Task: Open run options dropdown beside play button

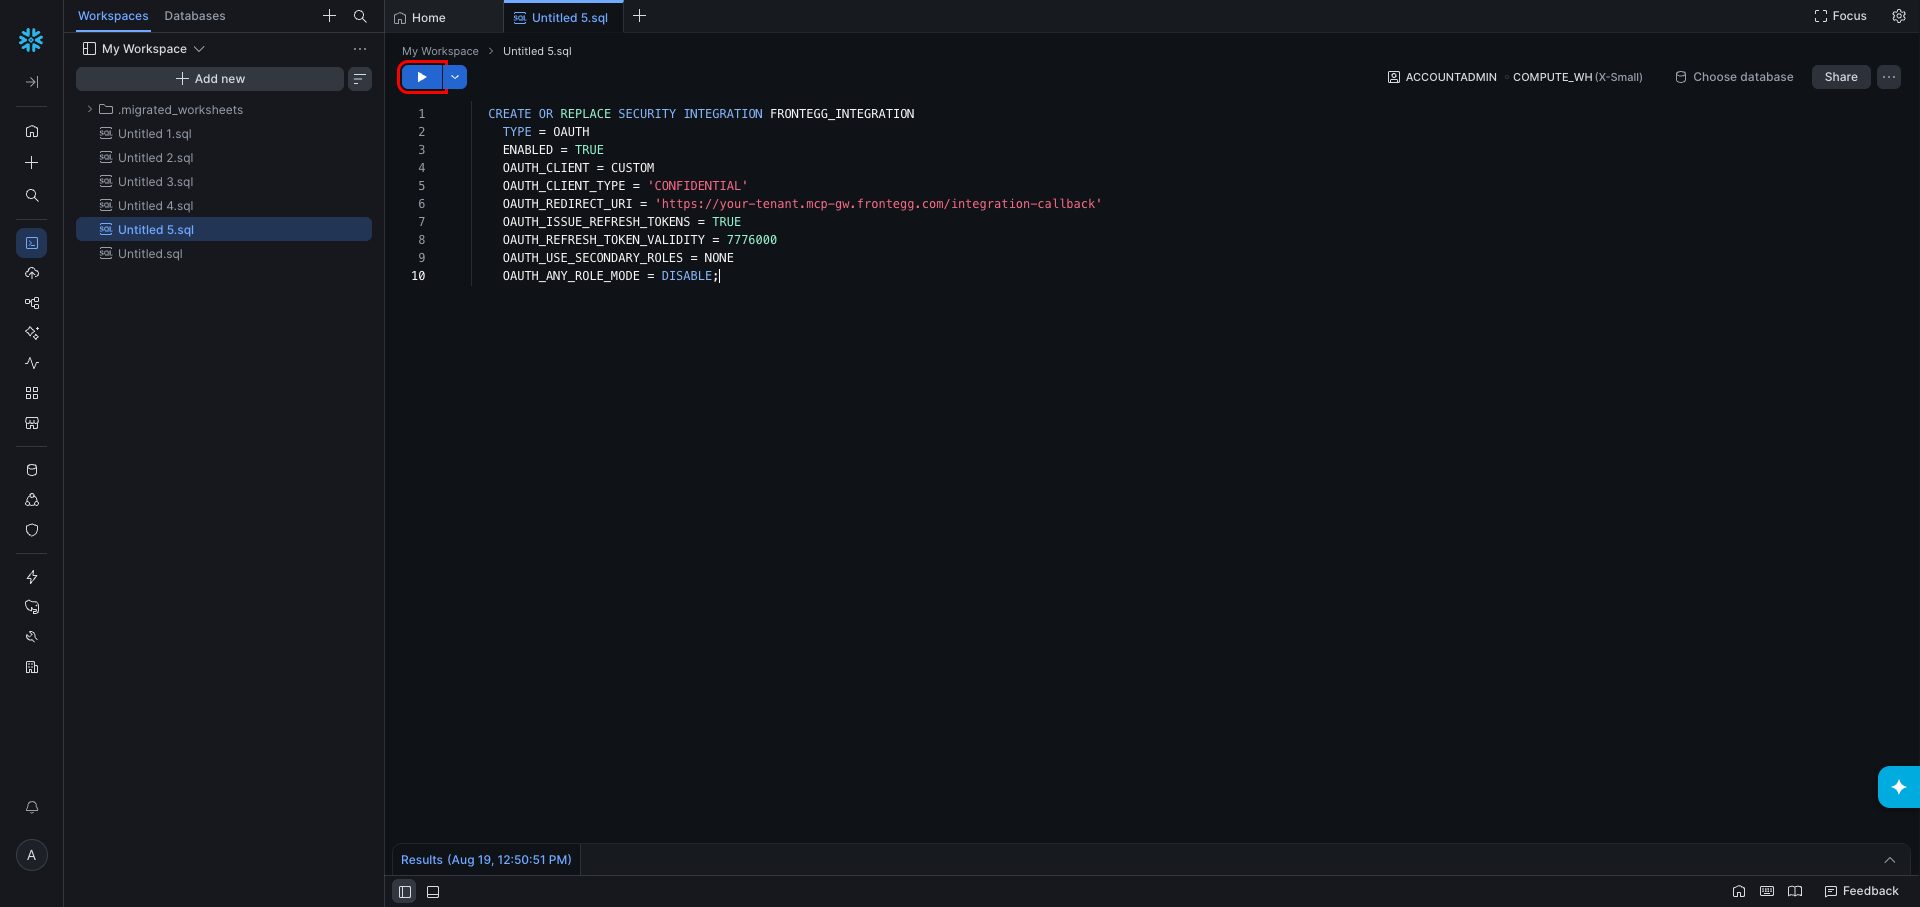Action: [455, 77]
